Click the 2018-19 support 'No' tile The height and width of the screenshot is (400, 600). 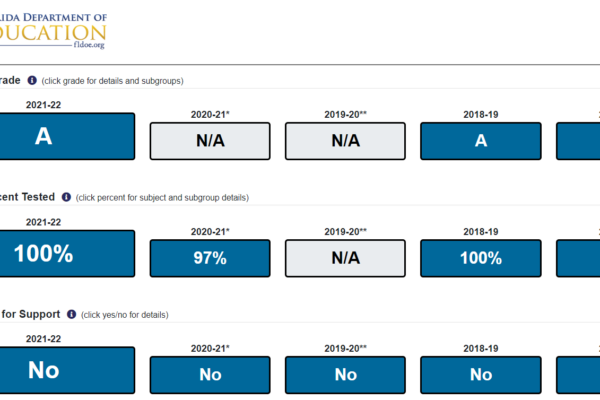point(481,375)
